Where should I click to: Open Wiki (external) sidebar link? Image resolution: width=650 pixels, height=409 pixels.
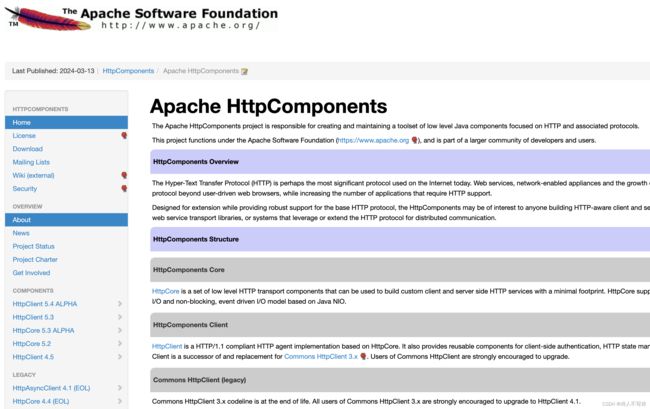tap(33, 175)
